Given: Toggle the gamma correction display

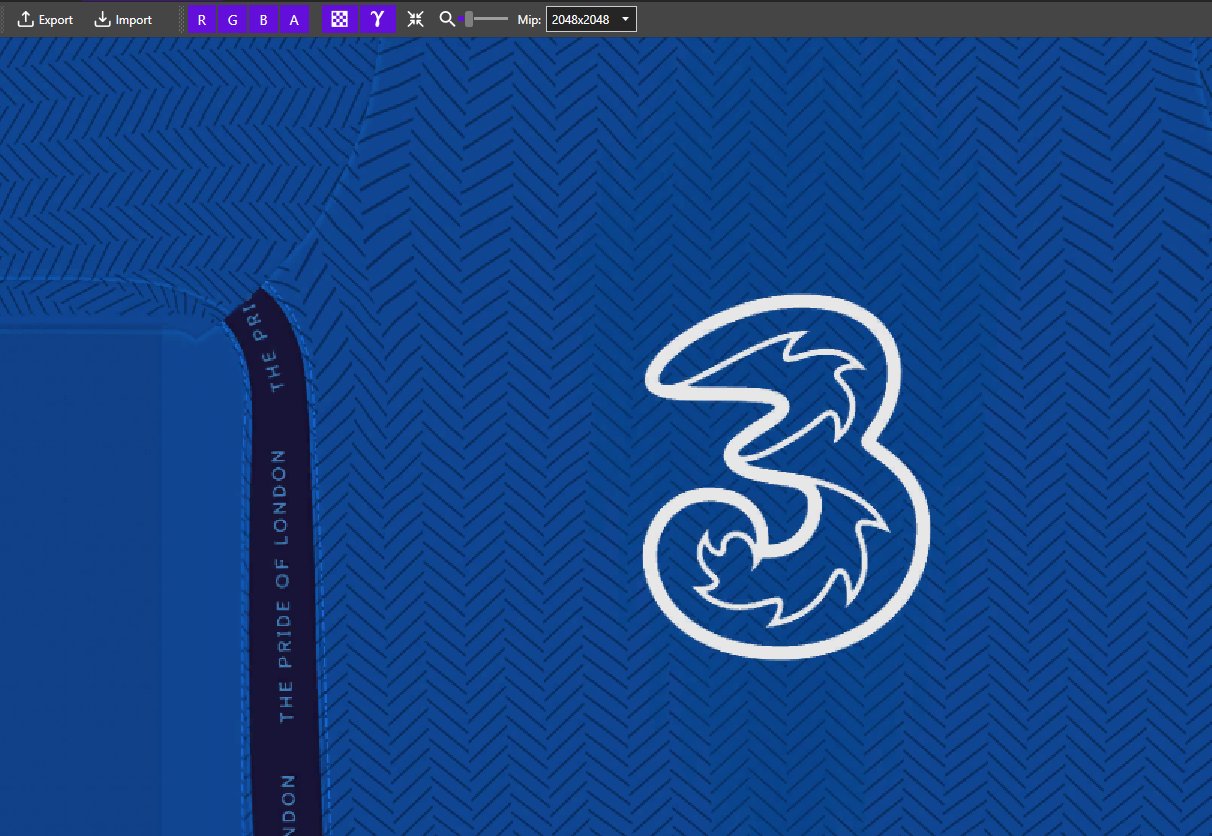Looking at the screenshot, I should 377,19.
